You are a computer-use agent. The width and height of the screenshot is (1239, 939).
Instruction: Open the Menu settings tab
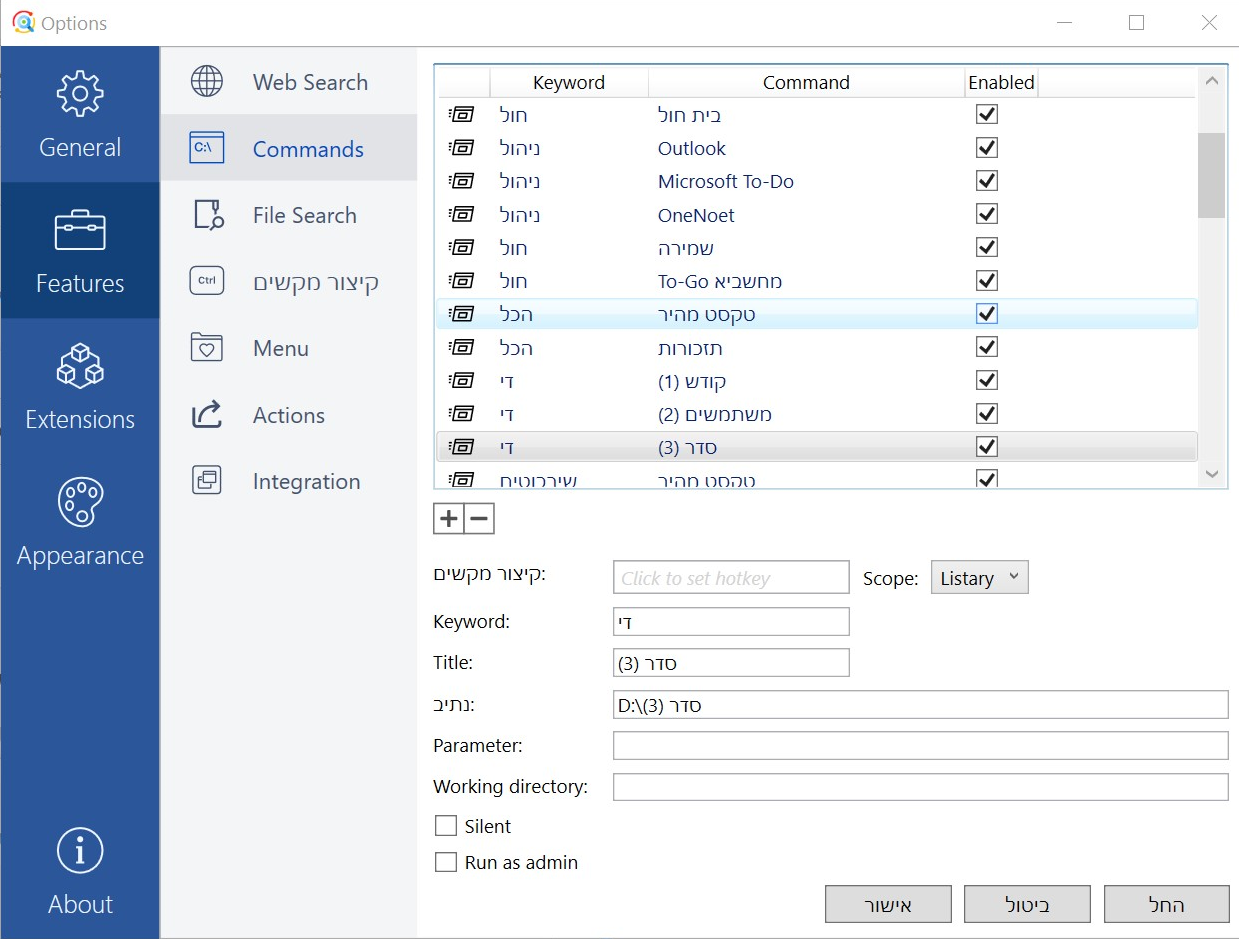click(x=289, y=348)
